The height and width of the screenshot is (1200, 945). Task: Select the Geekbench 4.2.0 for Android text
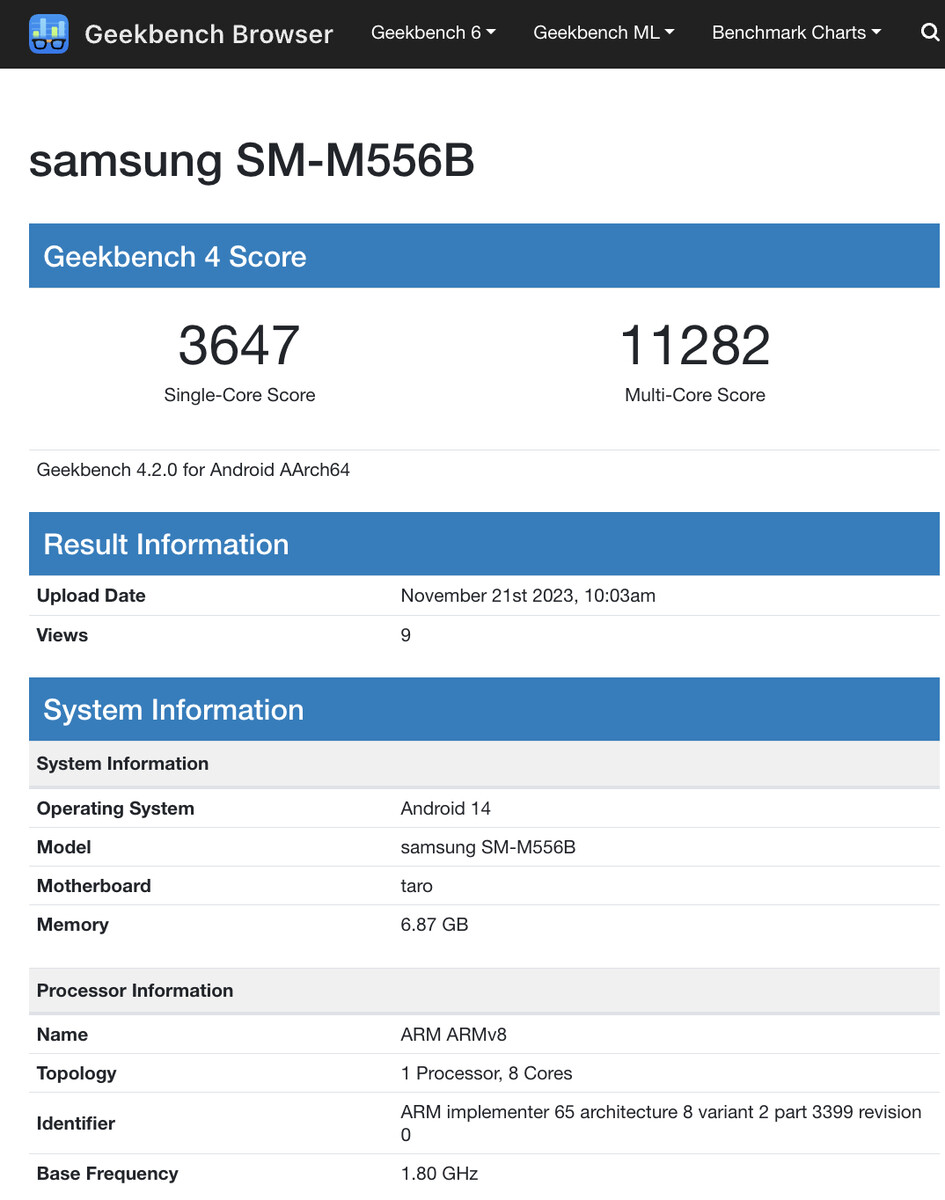193,469
